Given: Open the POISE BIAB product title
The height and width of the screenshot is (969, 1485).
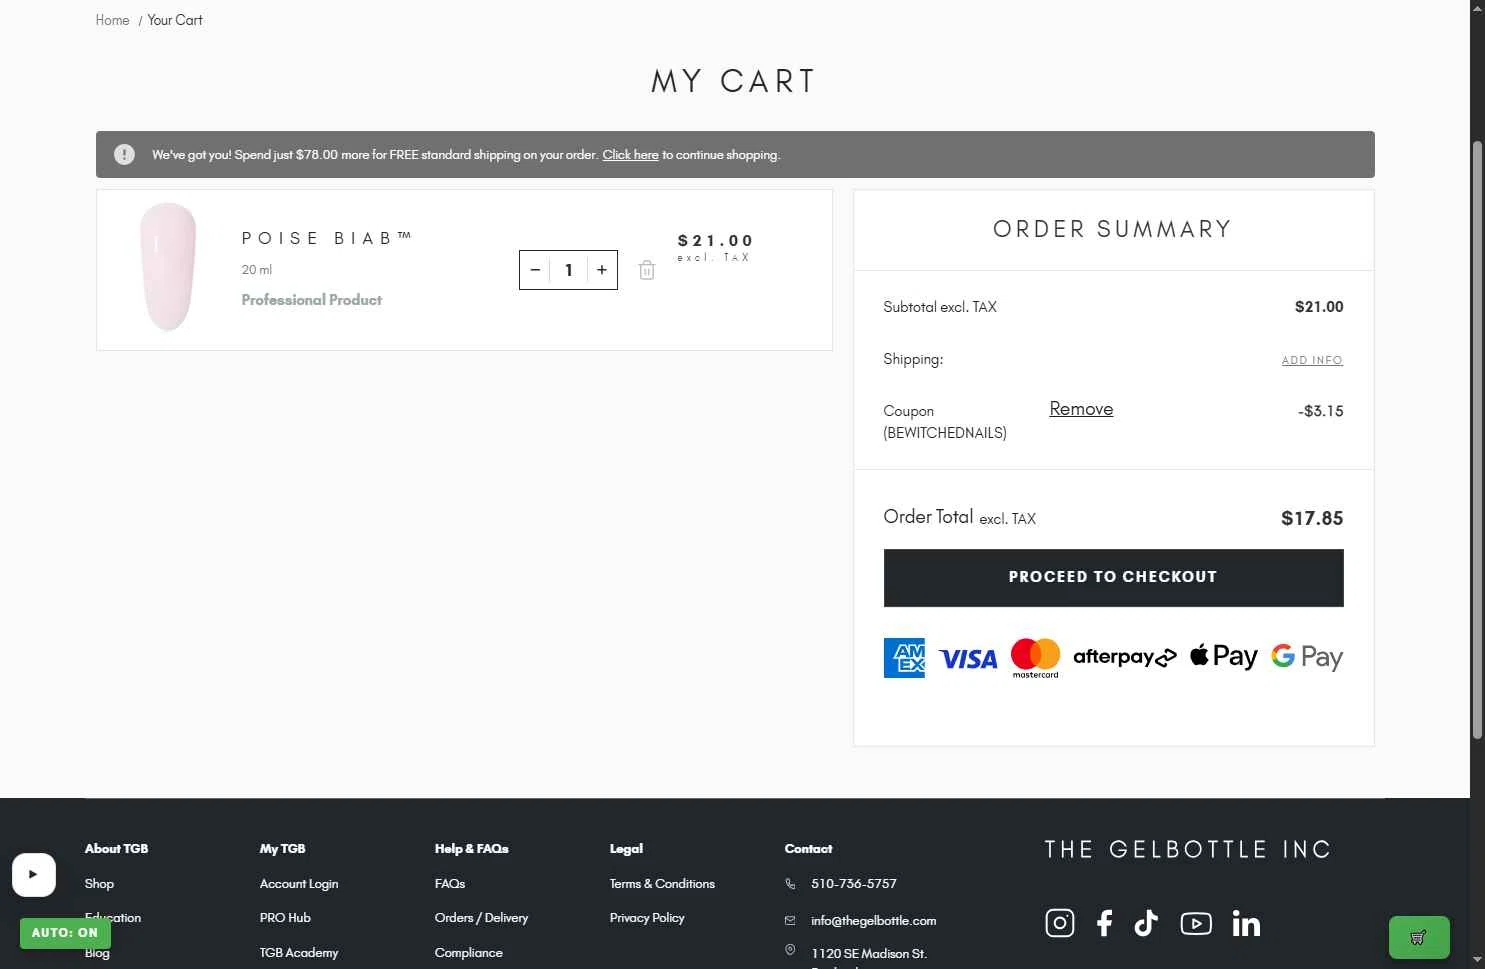Looking at the screenshot, I should coord(327,238).
